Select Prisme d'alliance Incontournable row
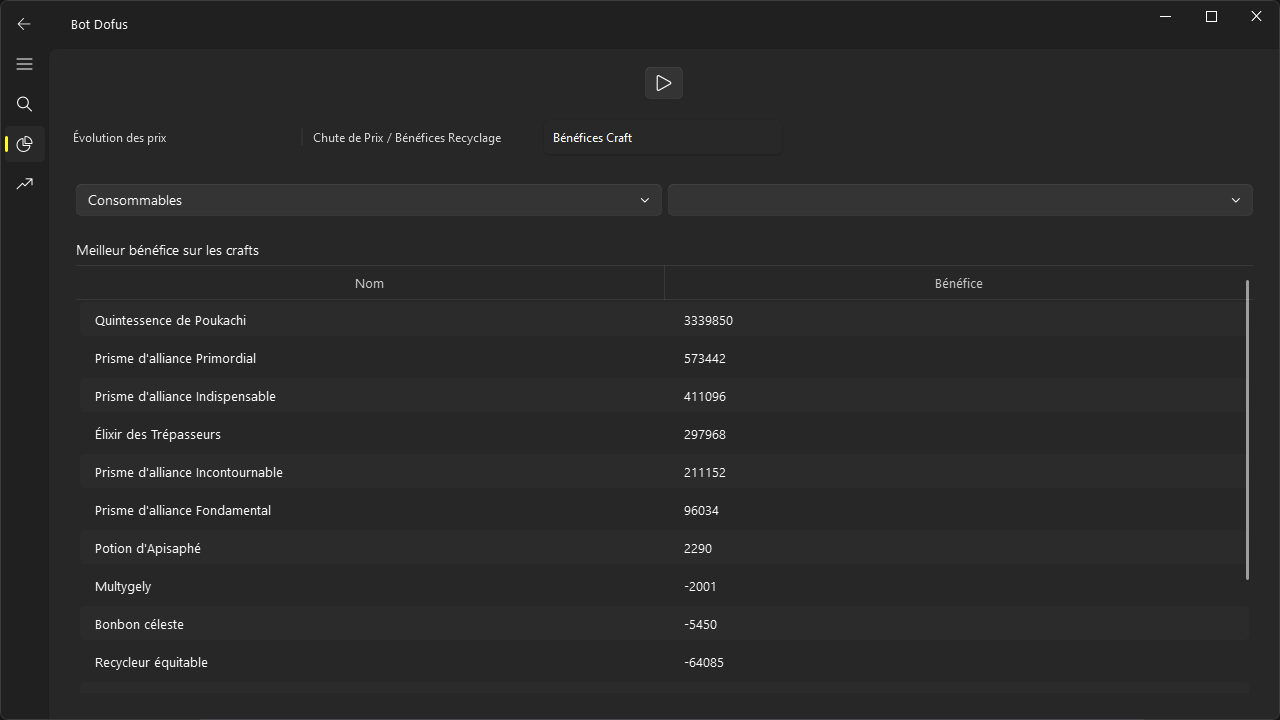This screenshot has width=1280, height=720. [x=663, y=472]
